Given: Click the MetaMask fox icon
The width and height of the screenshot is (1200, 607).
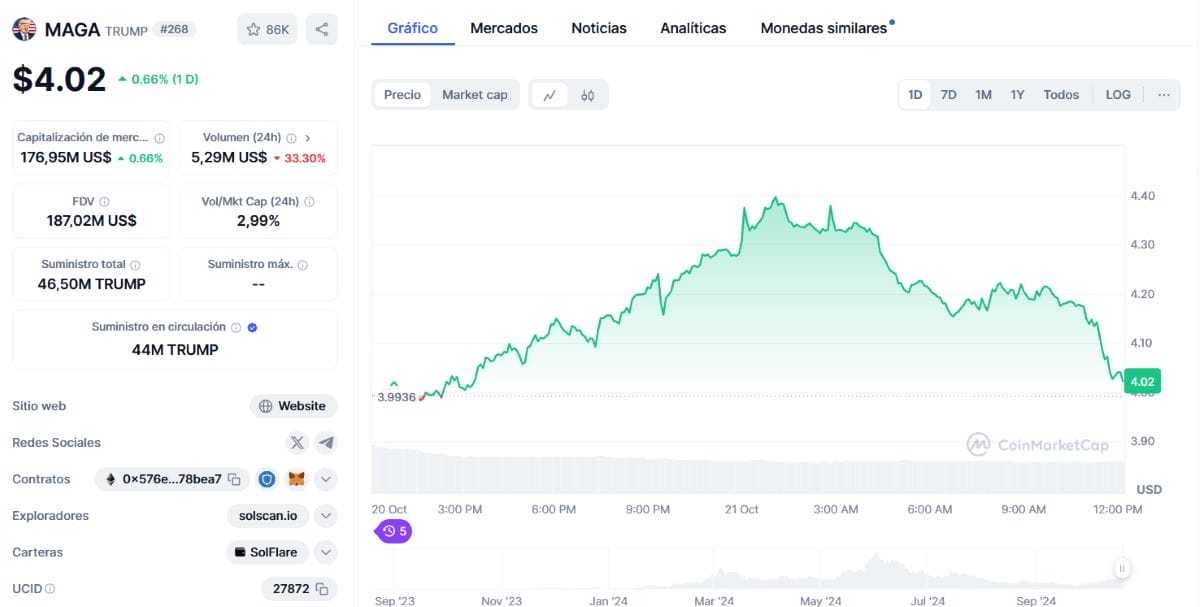Looking at the screenshot, I should click(x=296, y=479).
